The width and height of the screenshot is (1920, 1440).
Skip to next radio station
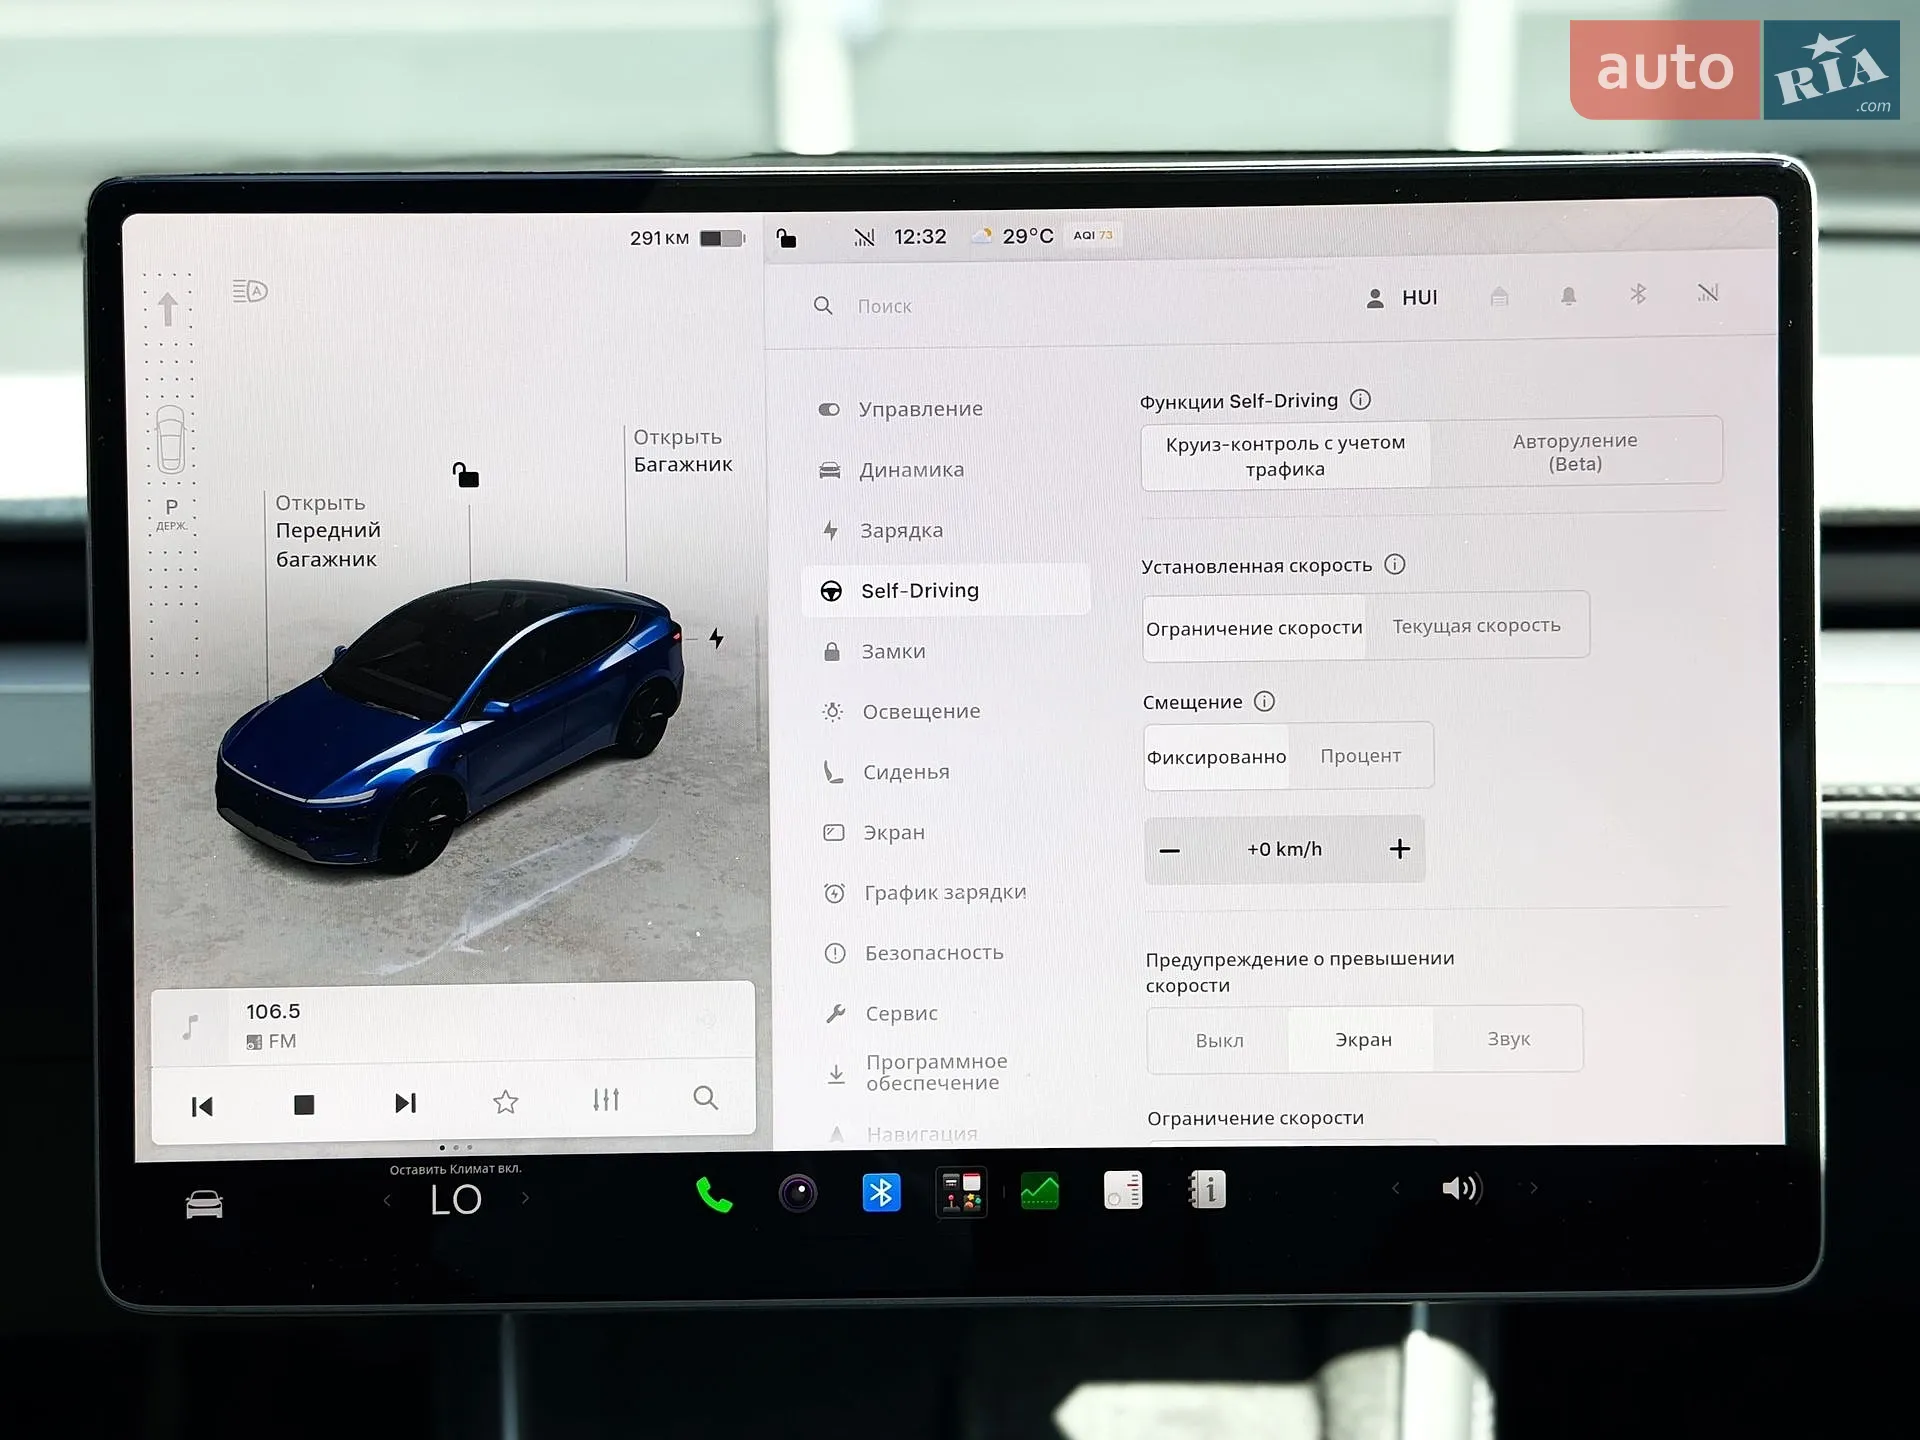click(x=405, y=1103)
